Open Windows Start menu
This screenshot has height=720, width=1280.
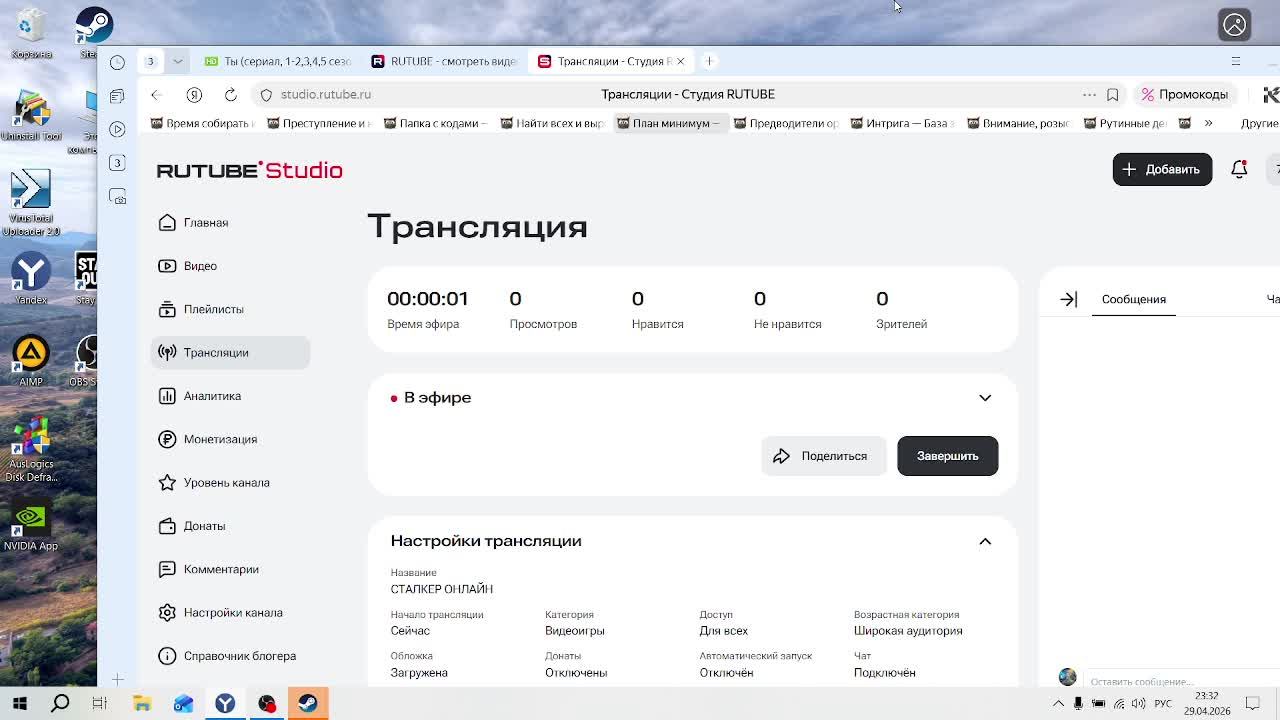(x=20, y=703)
